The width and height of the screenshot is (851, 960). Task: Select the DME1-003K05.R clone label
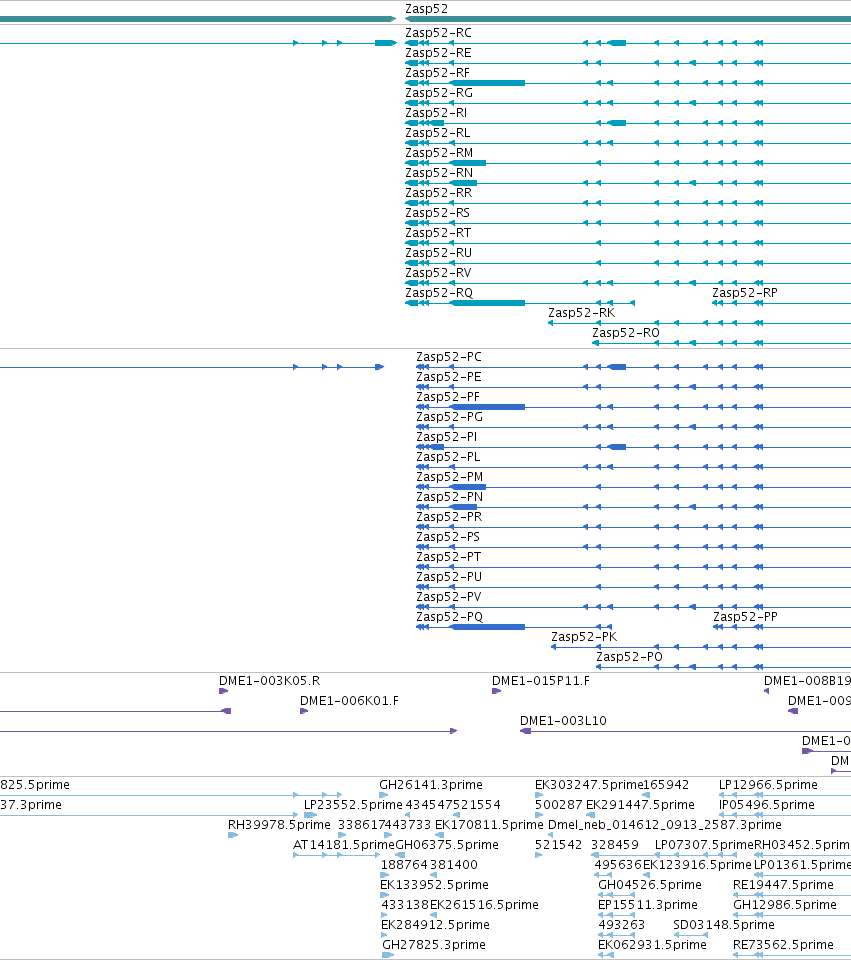coord(269,681)
